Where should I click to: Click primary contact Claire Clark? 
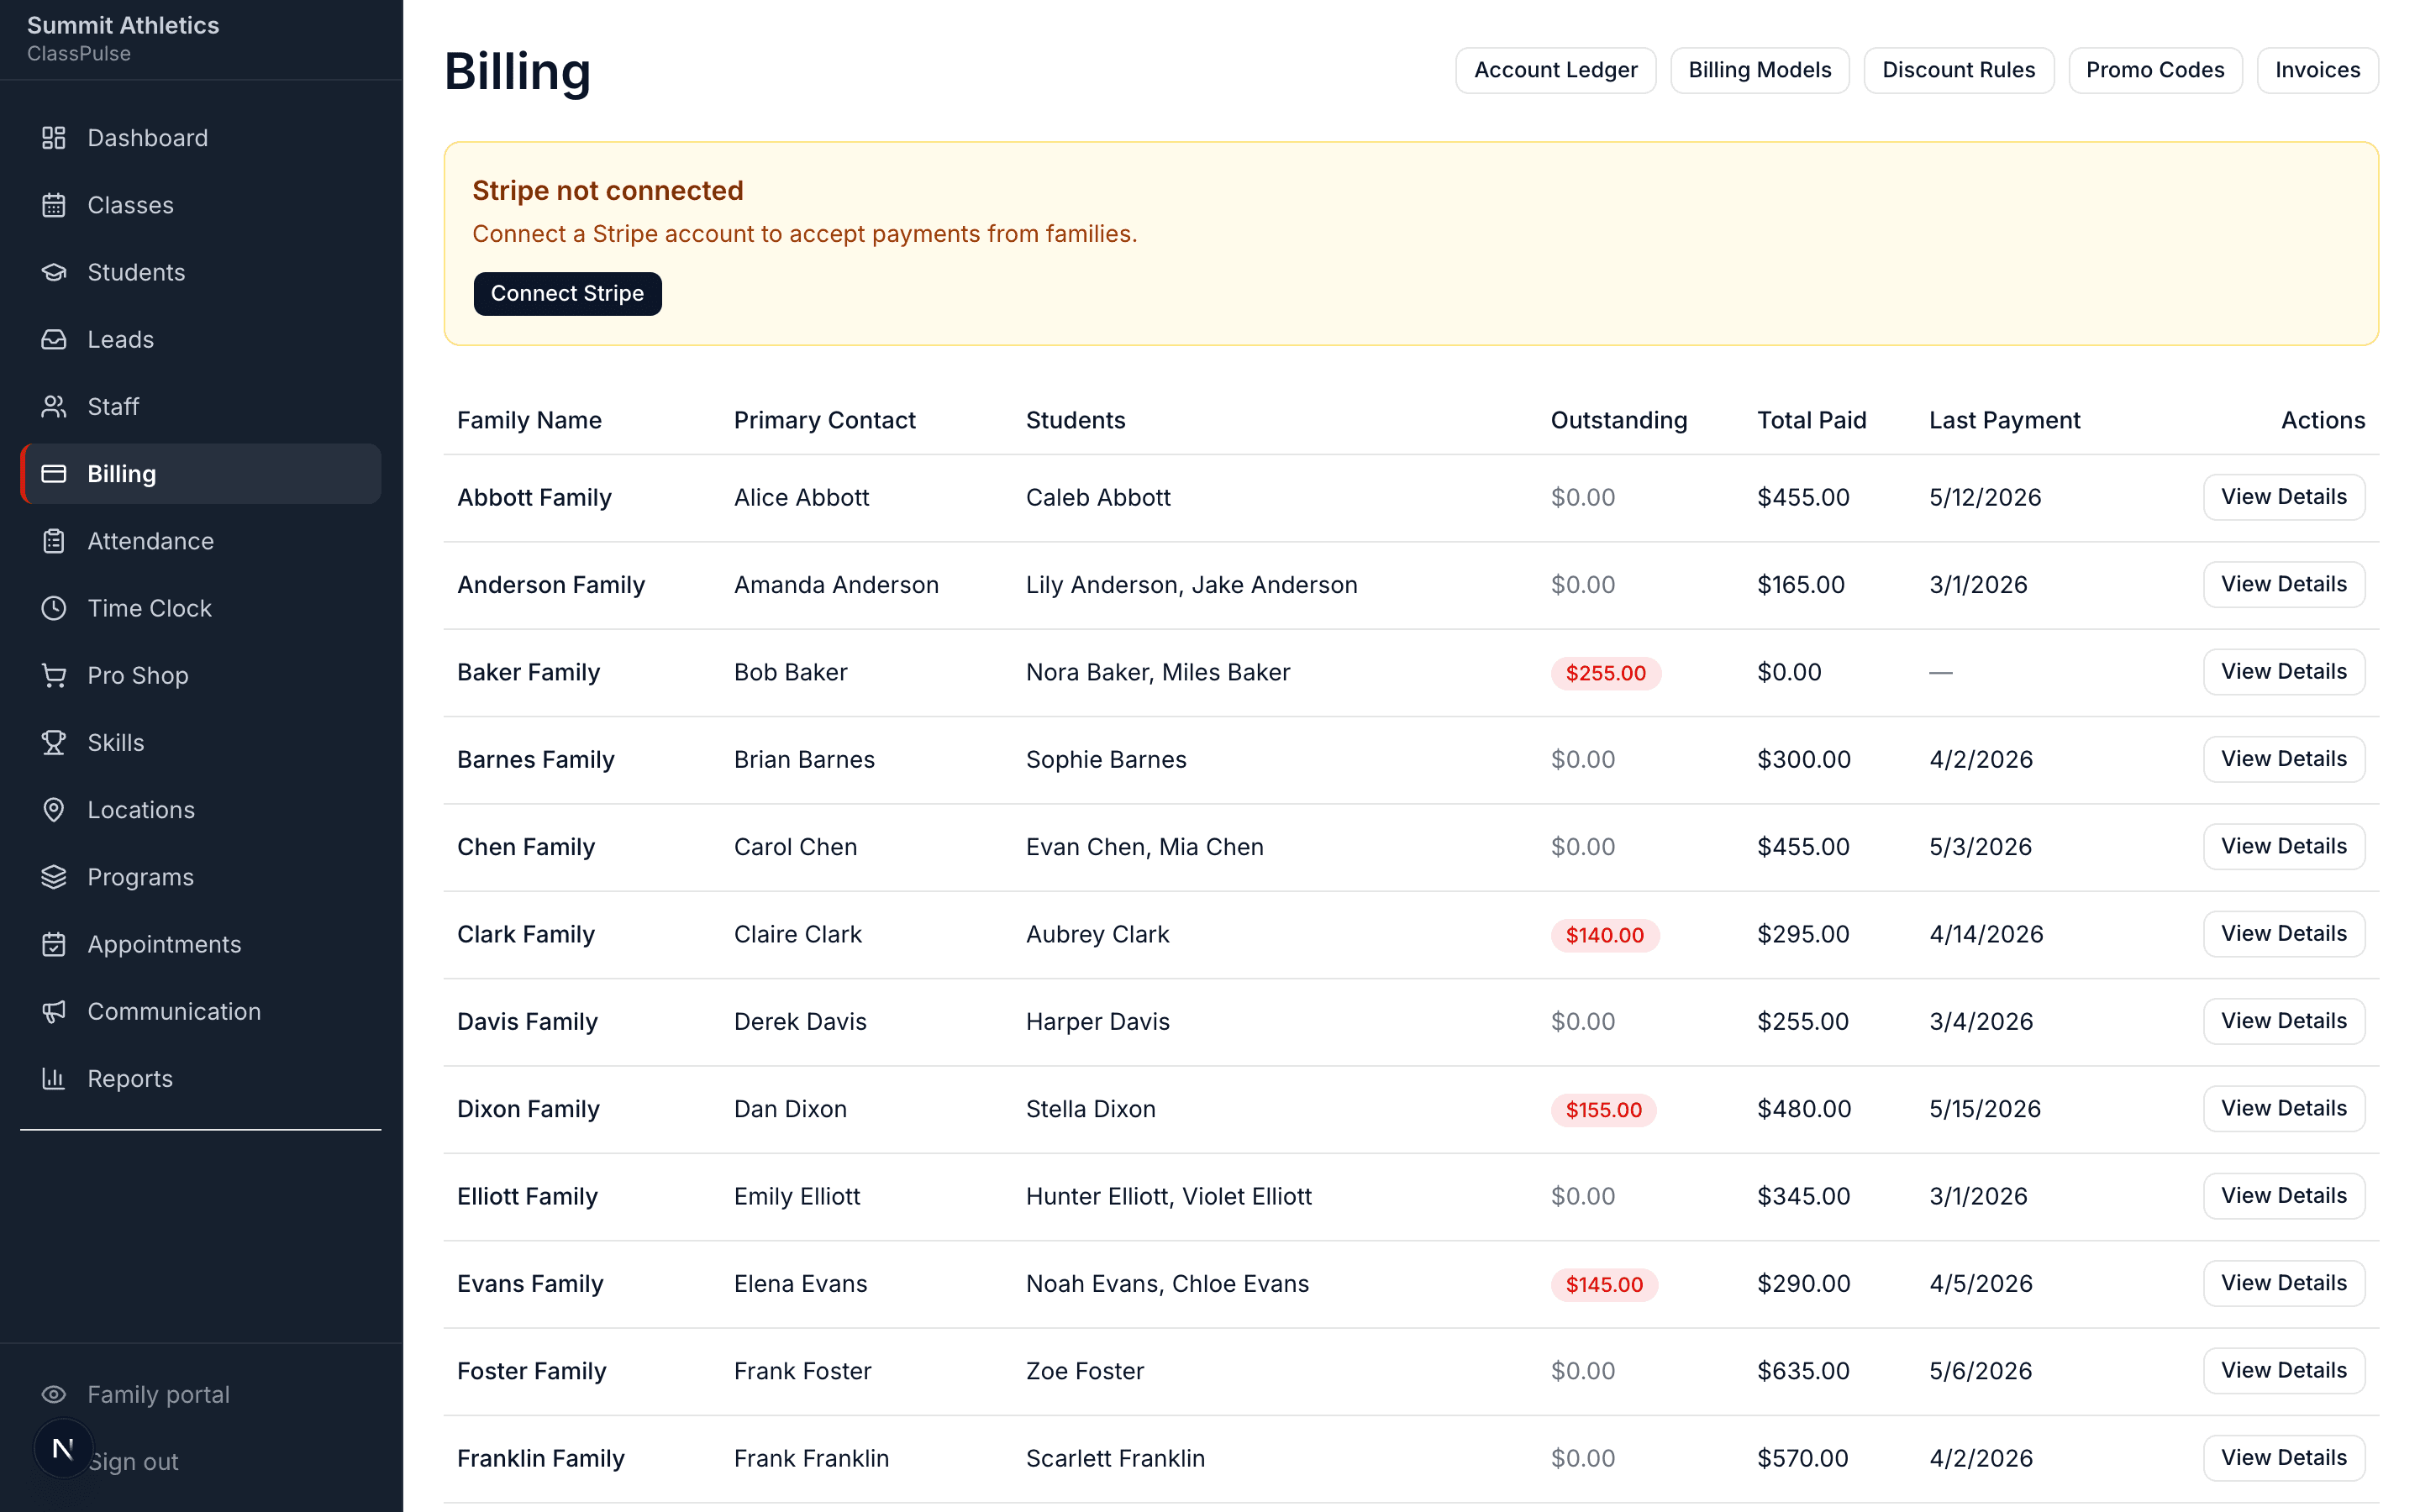coord(797,934)
